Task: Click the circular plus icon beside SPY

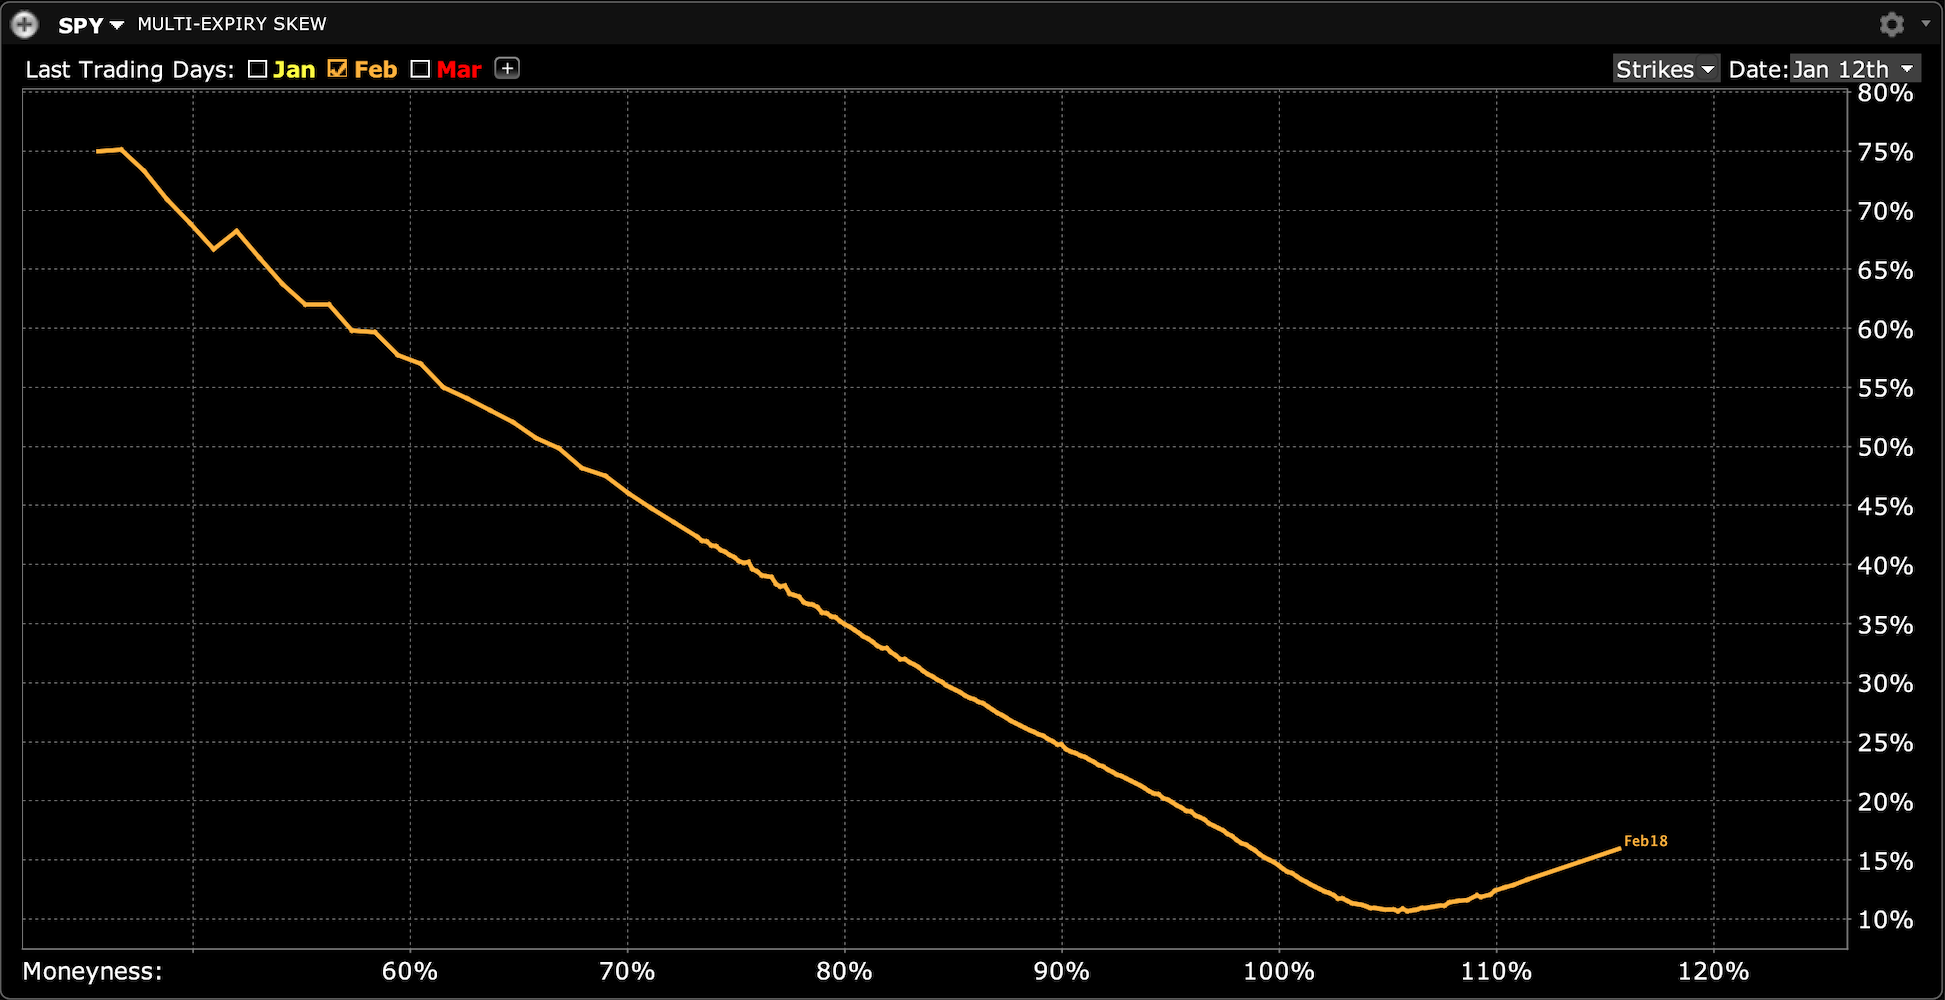Action: pyautogui.click(x=24, y=24)
